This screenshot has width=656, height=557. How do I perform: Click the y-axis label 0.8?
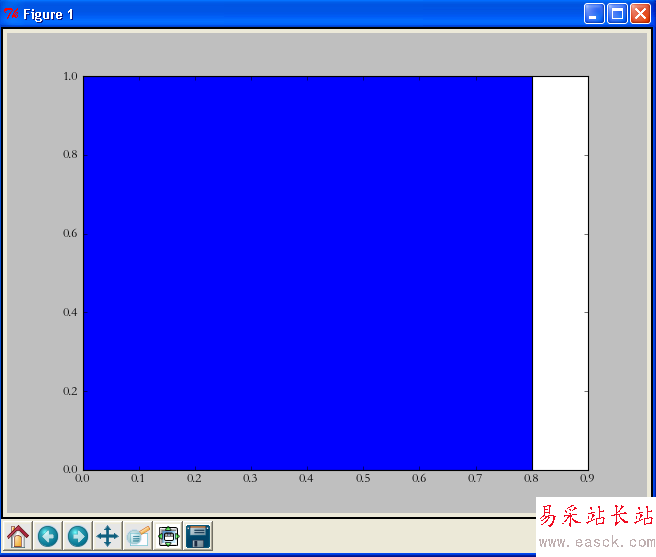(x=70, y=154)
